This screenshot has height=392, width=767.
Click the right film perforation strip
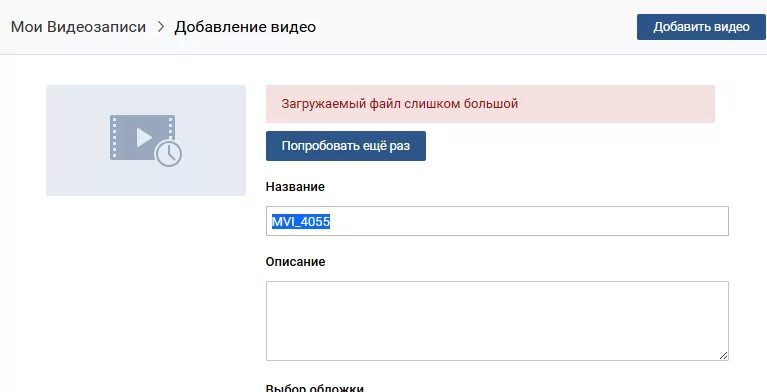(x=171, y=129)
